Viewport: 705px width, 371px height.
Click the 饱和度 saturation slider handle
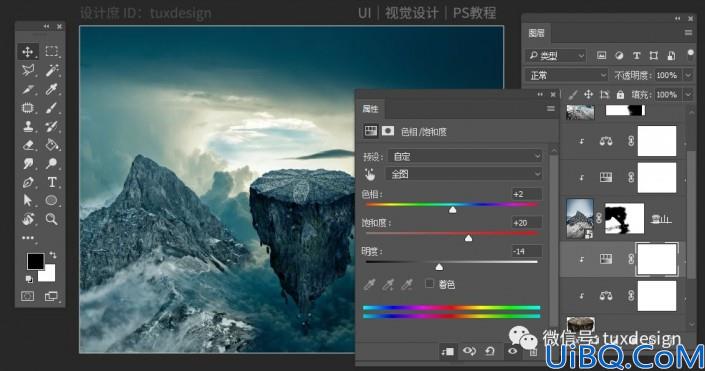tap(469, 238)
